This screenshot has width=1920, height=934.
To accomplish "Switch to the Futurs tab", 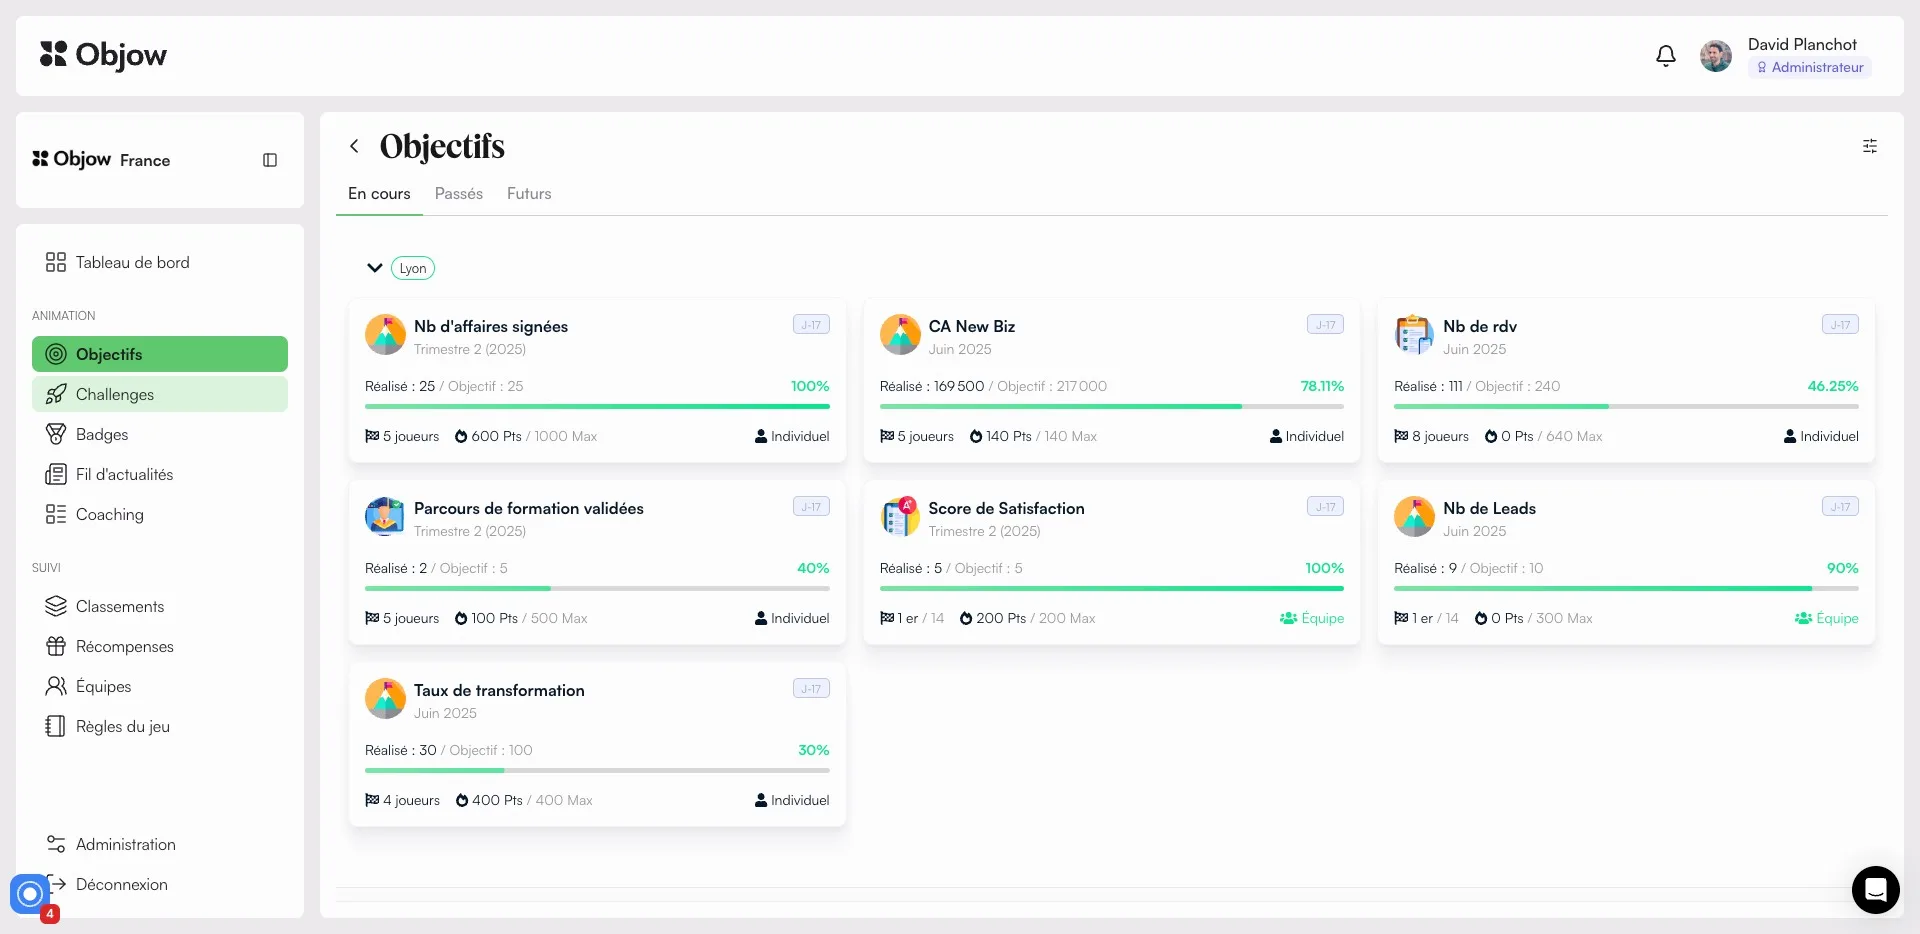I will tap(529, 194).
